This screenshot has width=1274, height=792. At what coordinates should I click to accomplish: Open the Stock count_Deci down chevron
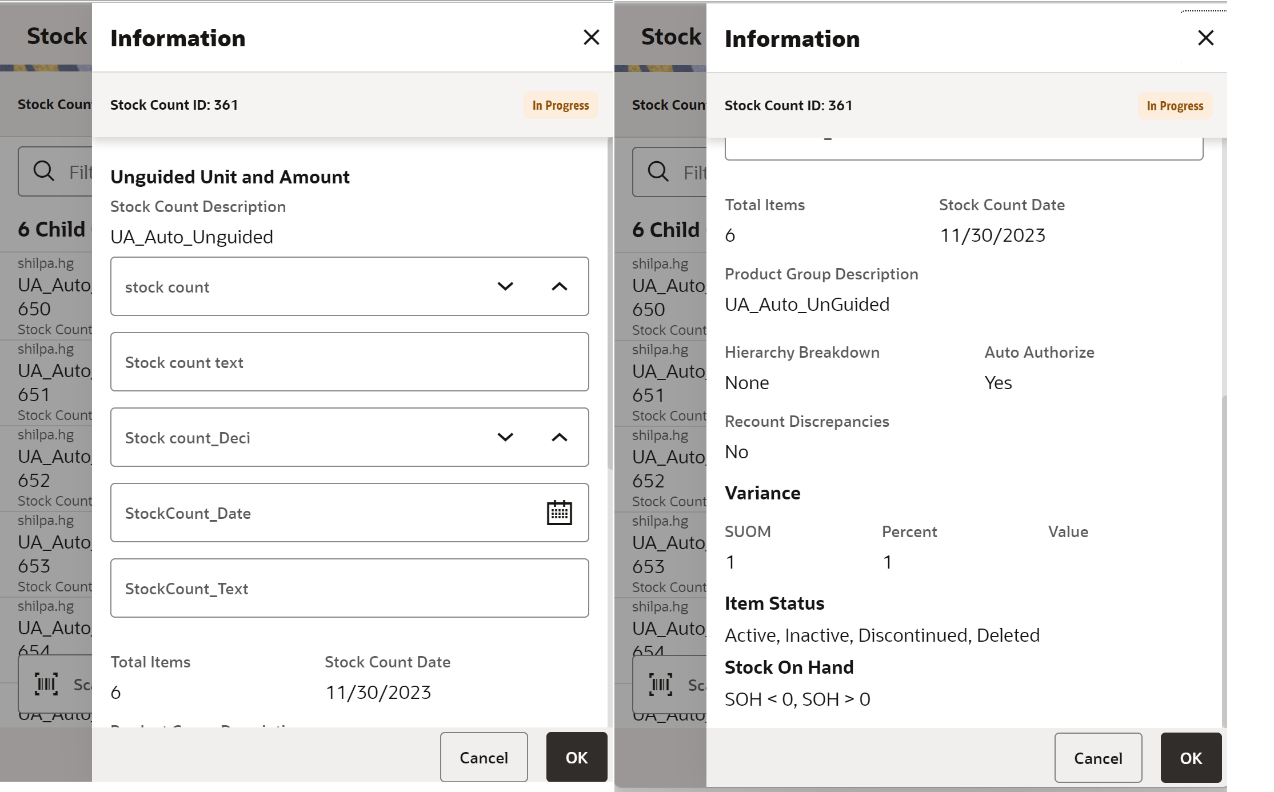505,437
